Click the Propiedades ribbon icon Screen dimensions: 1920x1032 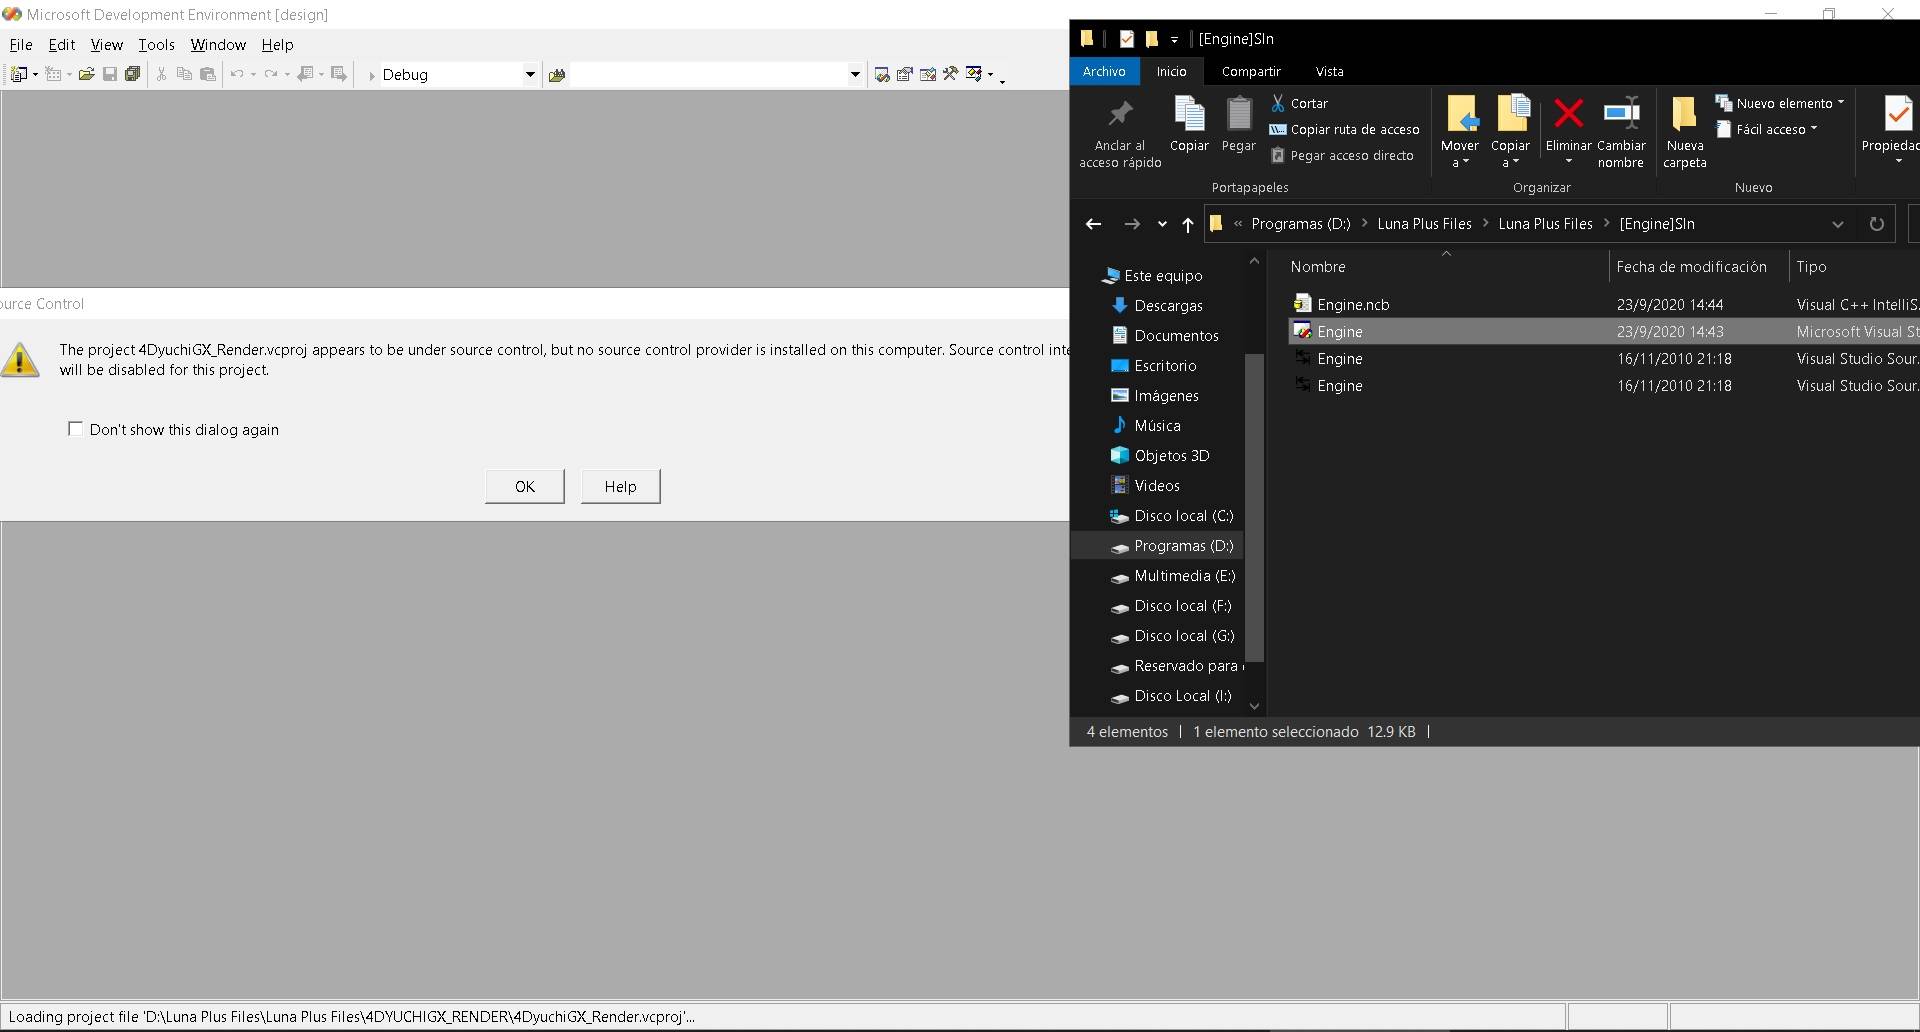1898,114
